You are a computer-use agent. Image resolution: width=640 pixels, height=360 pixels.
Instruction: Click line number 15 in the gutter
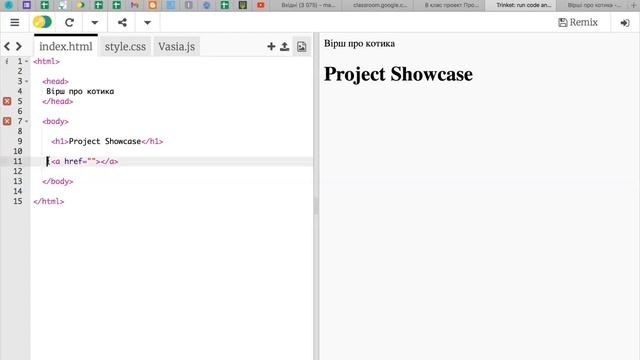point(18,201)
